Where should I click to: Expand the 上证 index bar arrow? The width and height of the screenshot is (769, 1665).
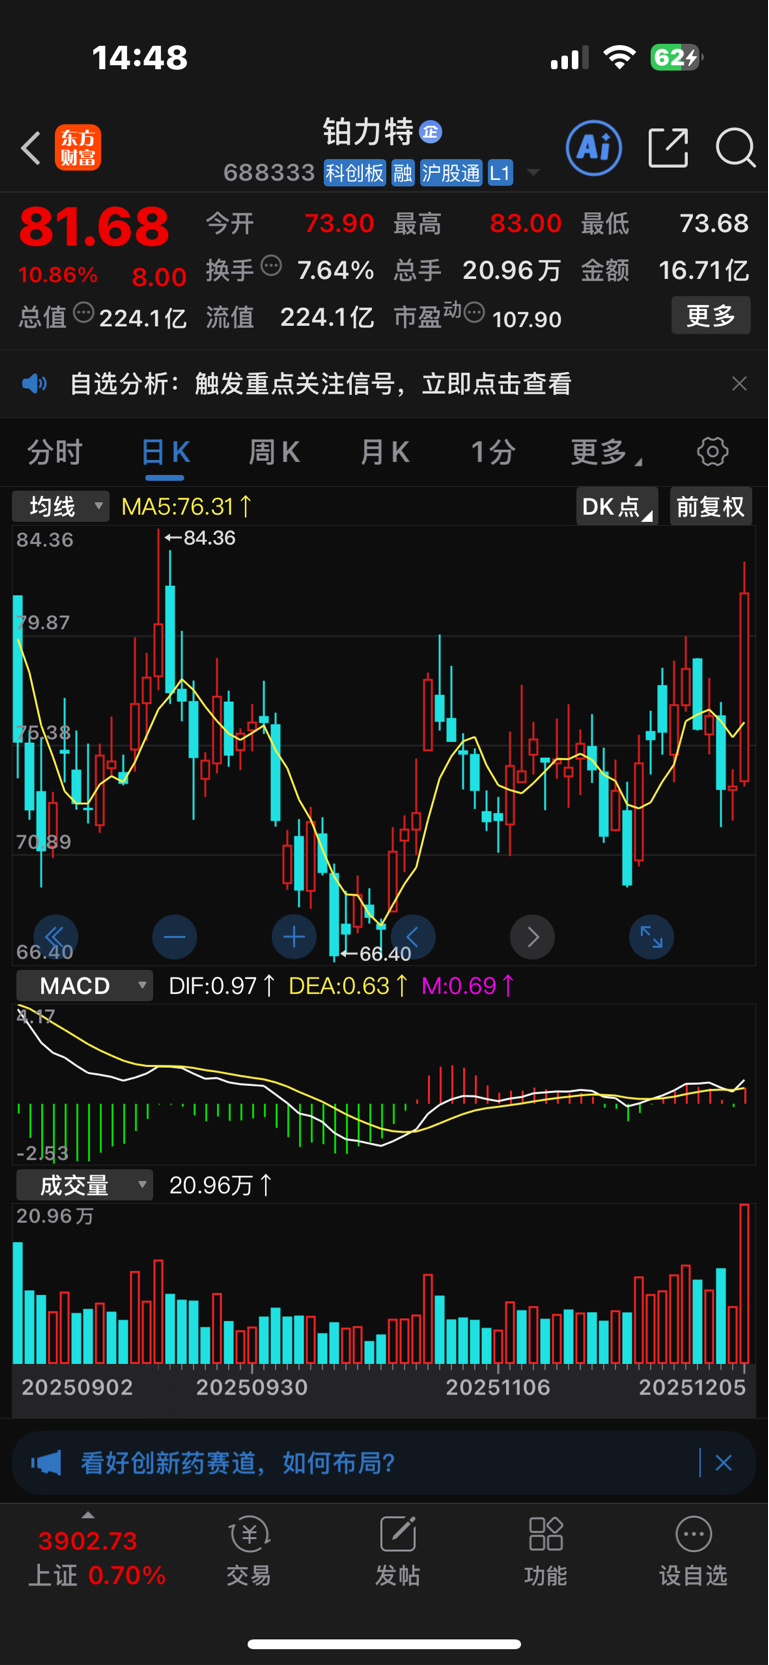(88, 1516)
